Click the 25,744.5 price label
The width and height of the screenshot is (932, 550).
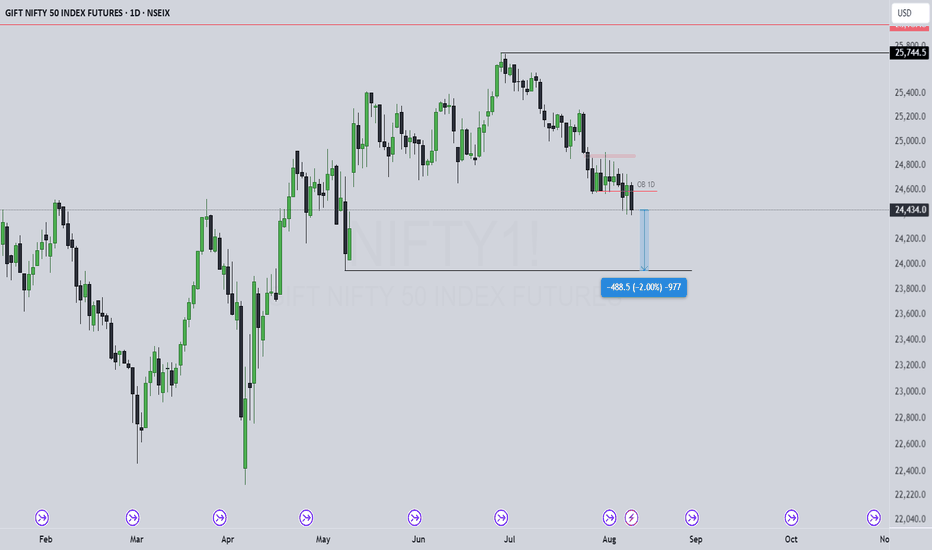tap(909, 53)
